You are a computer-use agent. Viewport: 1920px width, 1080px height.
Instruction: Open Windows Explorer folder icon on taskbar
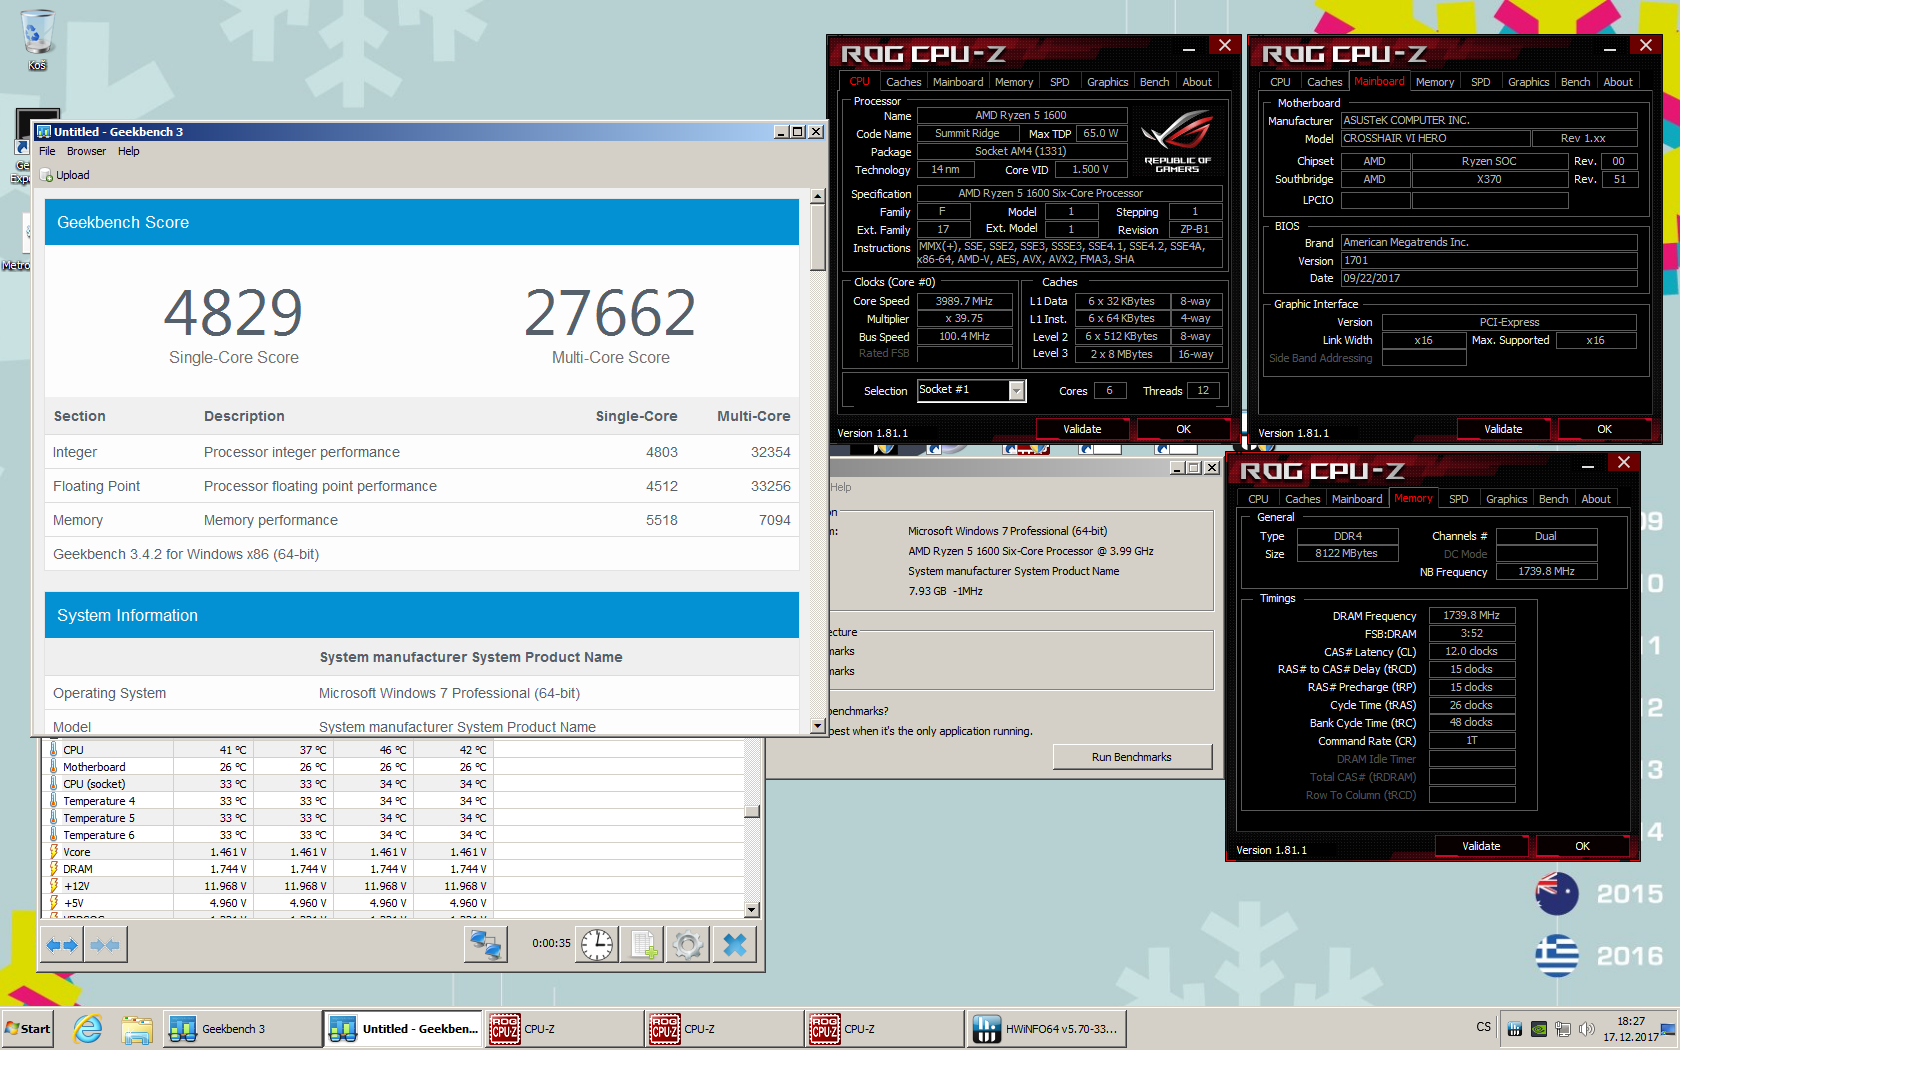[137, 1029]
